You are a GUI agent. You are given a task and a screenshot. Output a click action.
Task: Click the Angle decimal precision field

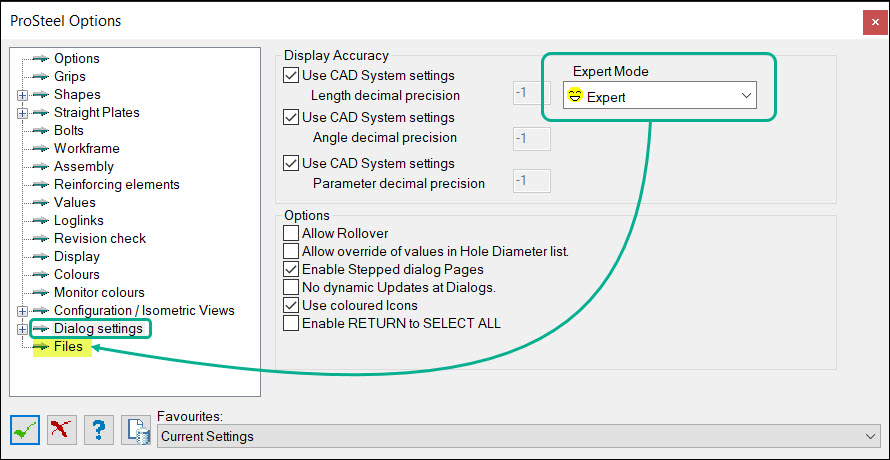[532, 139]
